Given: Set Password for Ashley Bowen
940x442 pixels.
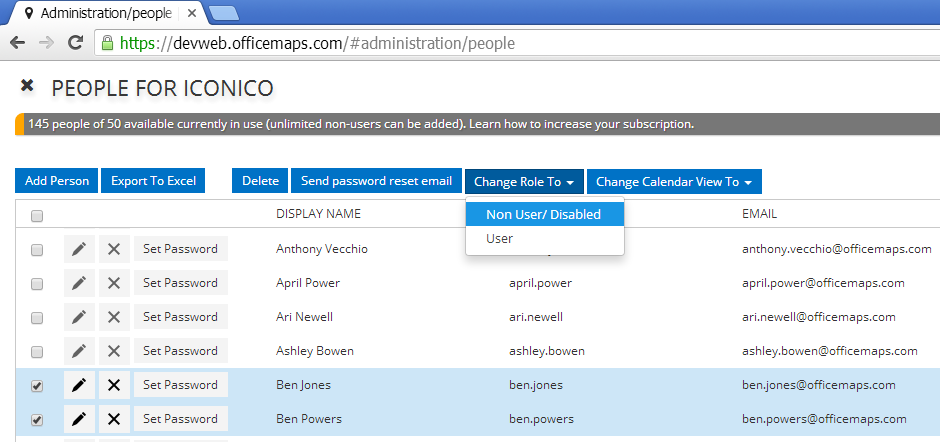Looking at the screenshot, I should tap(180, 351).
